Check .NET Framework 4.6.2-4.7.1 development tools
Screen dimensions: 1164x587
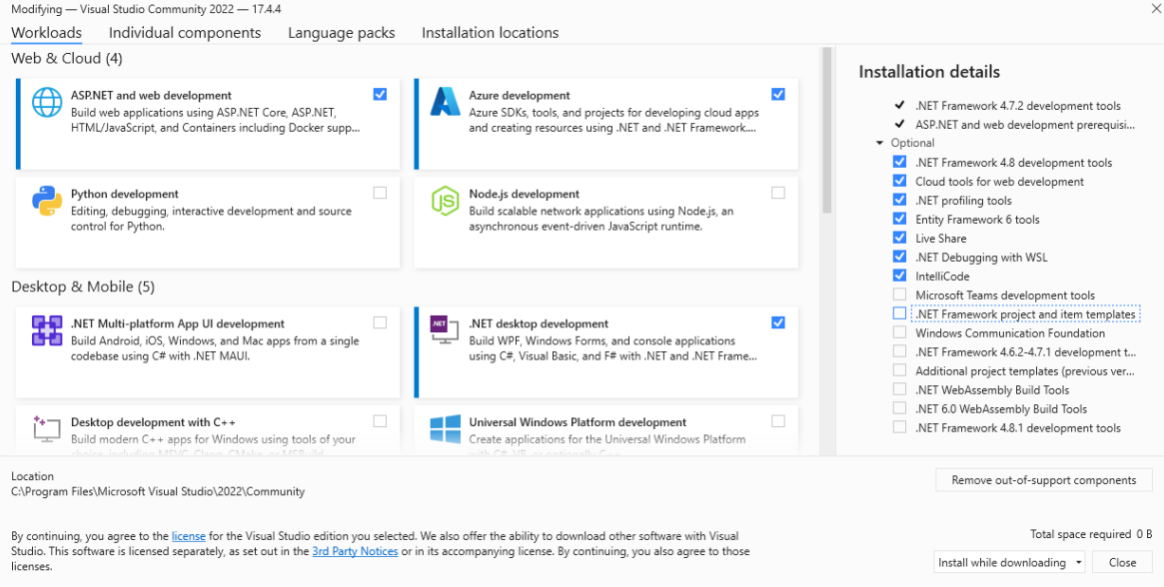[x=900, y=351]
